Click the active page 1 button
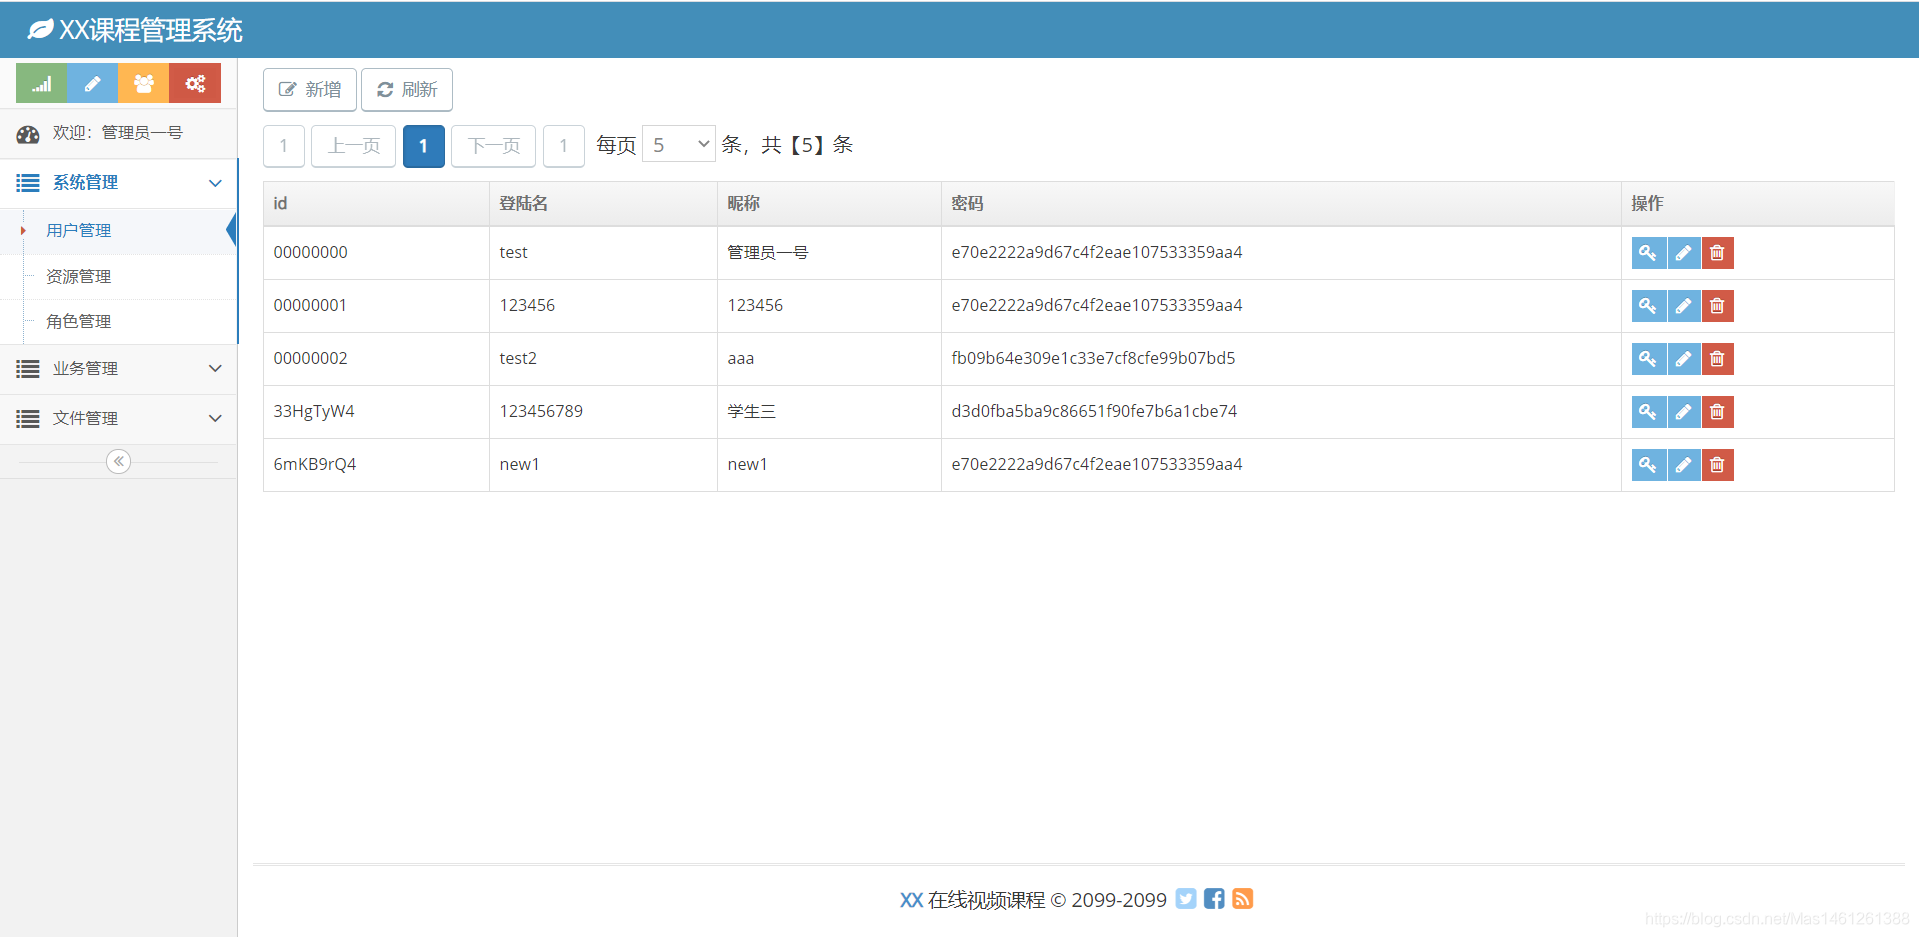The width and height of the screenshot is (1919, 937). click(424, 146)
